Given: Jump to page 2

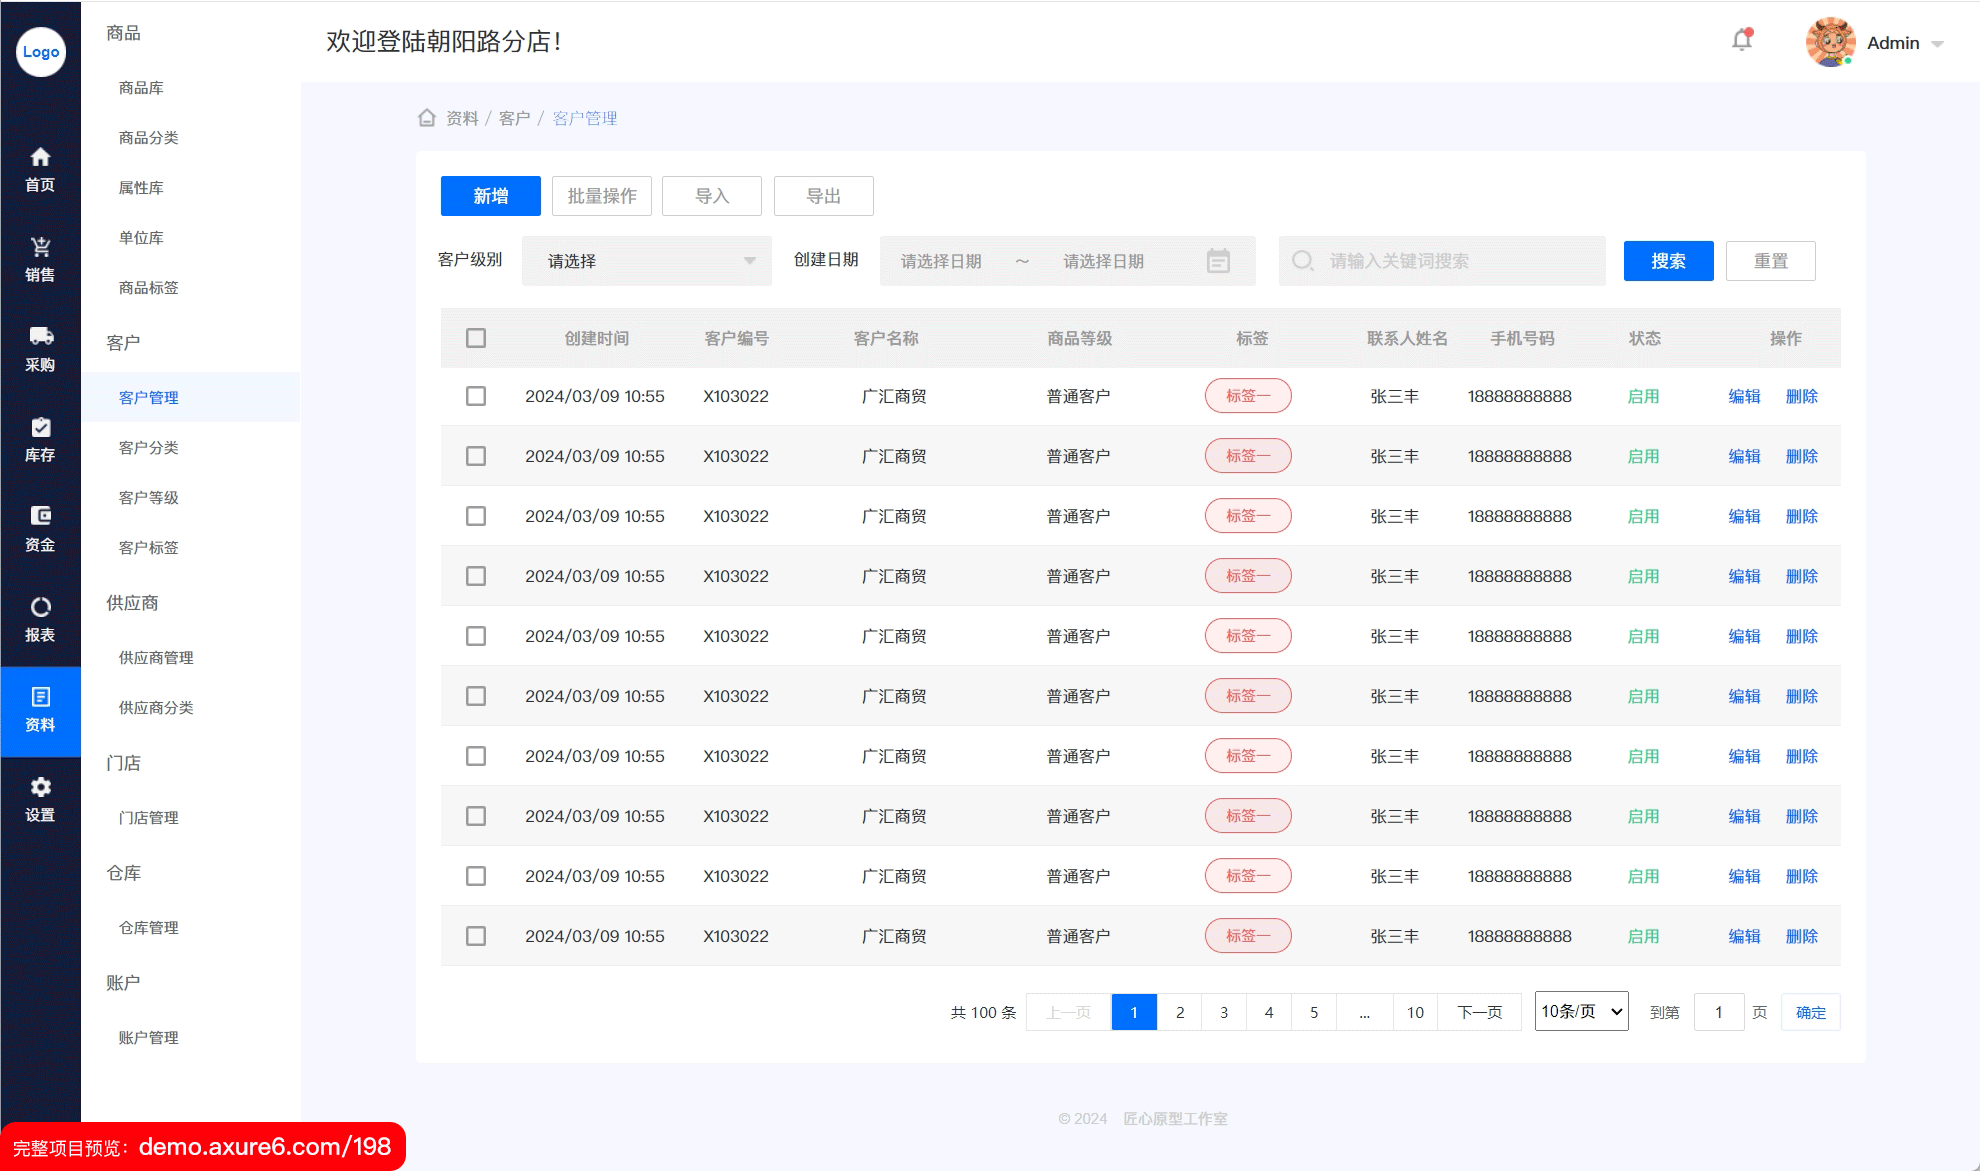Looking at the screenshot, I should pos(1180,1012).
